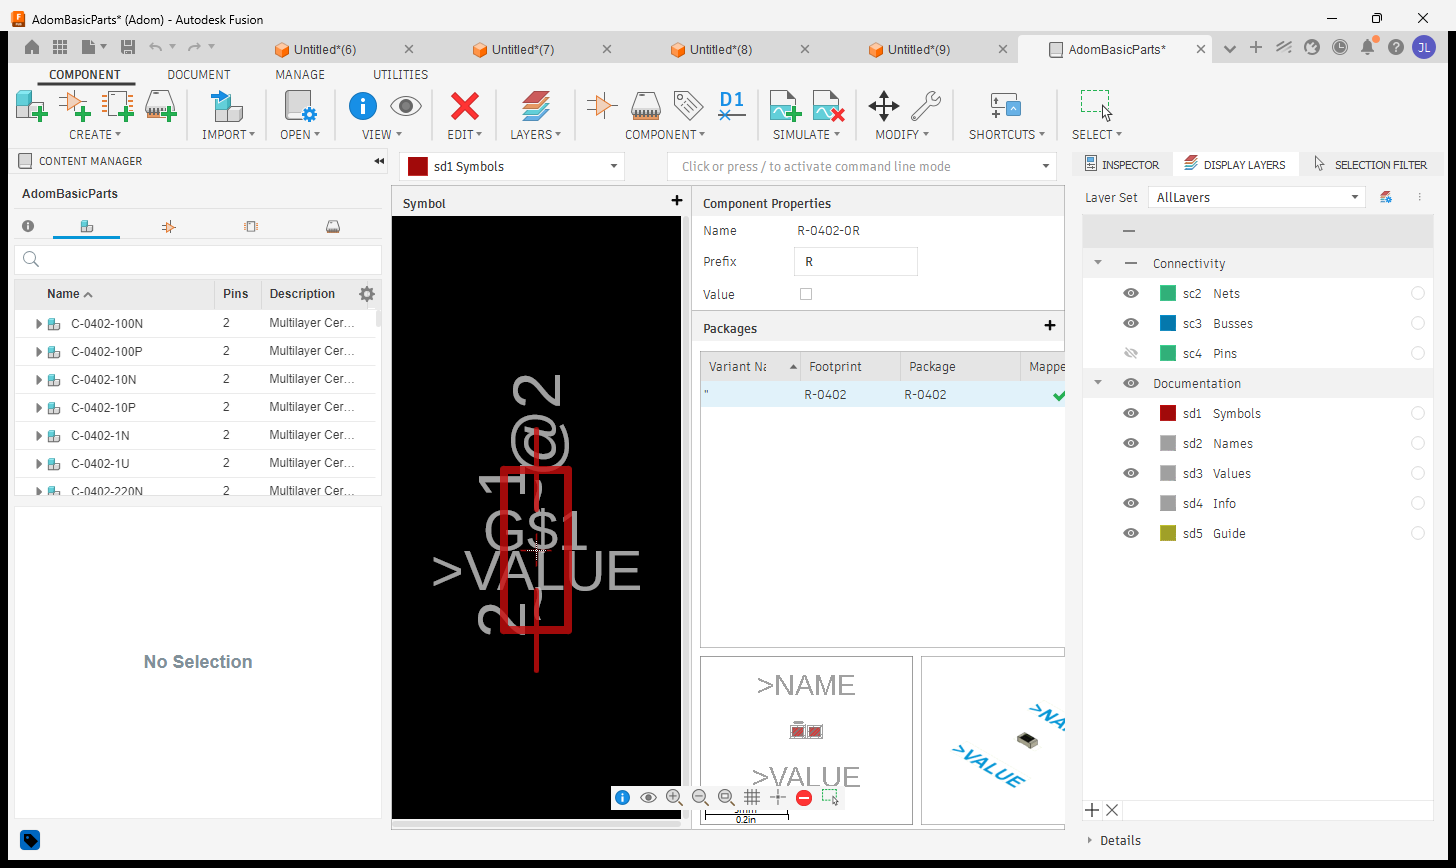Screen dimensions: 1456x868
Task: Click the Import icon in the toolbar
Action: coord(226,105)
